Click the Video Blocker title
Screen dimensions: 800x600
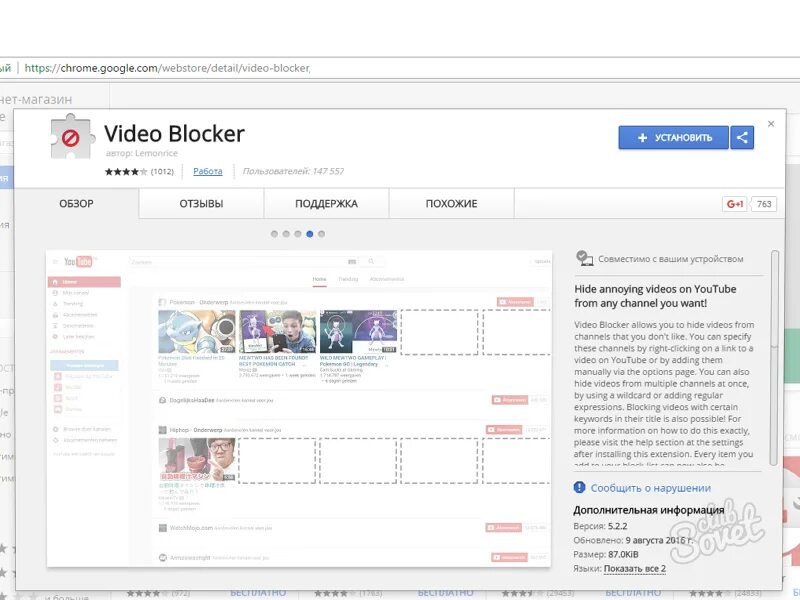tap(174, 134)
